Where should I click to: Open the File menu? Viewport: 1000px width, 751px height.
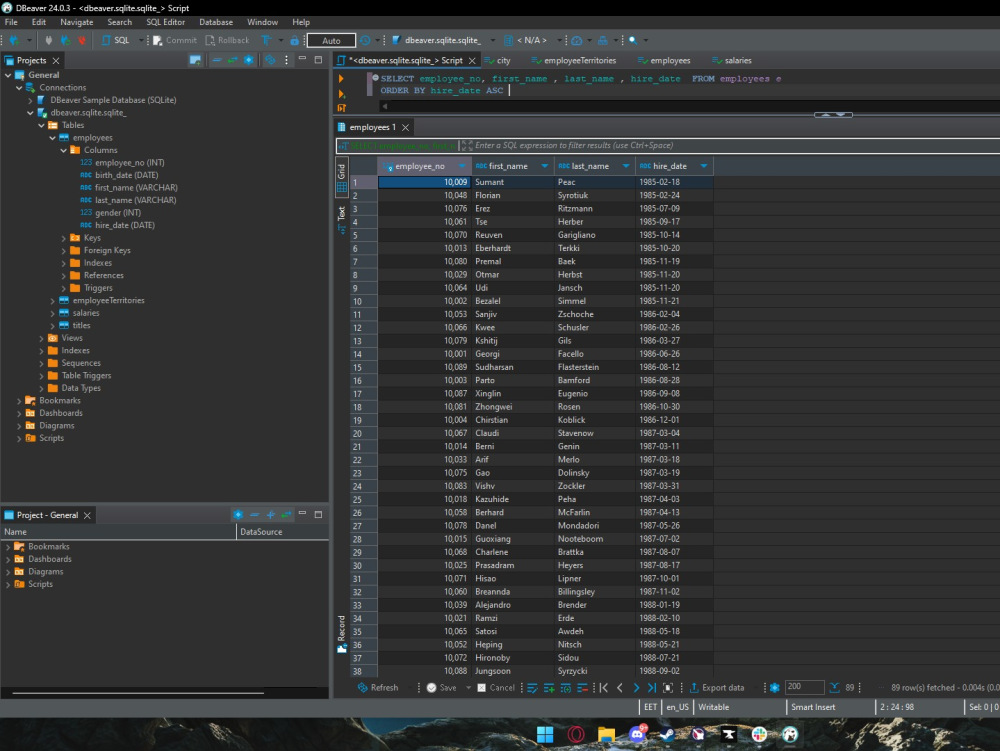tap(11, 22)
